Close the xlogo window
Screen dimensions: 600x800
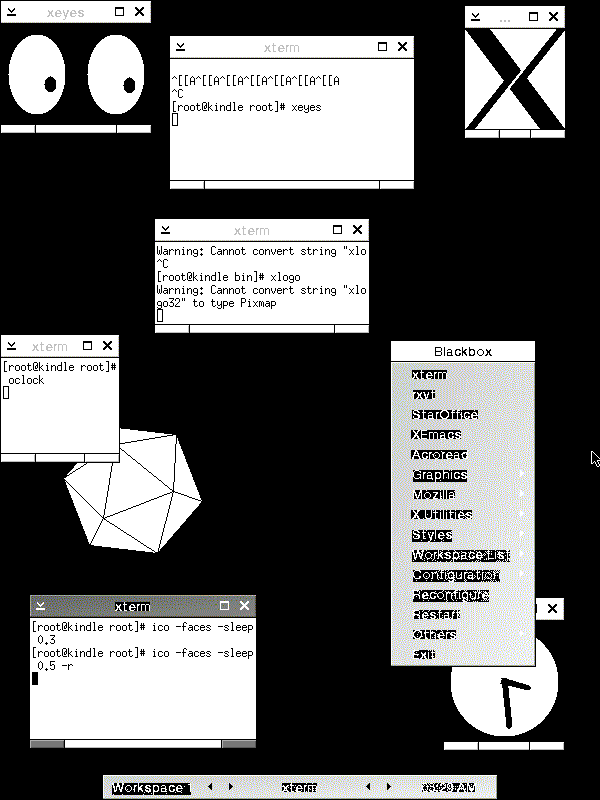[x=553, y=16]
